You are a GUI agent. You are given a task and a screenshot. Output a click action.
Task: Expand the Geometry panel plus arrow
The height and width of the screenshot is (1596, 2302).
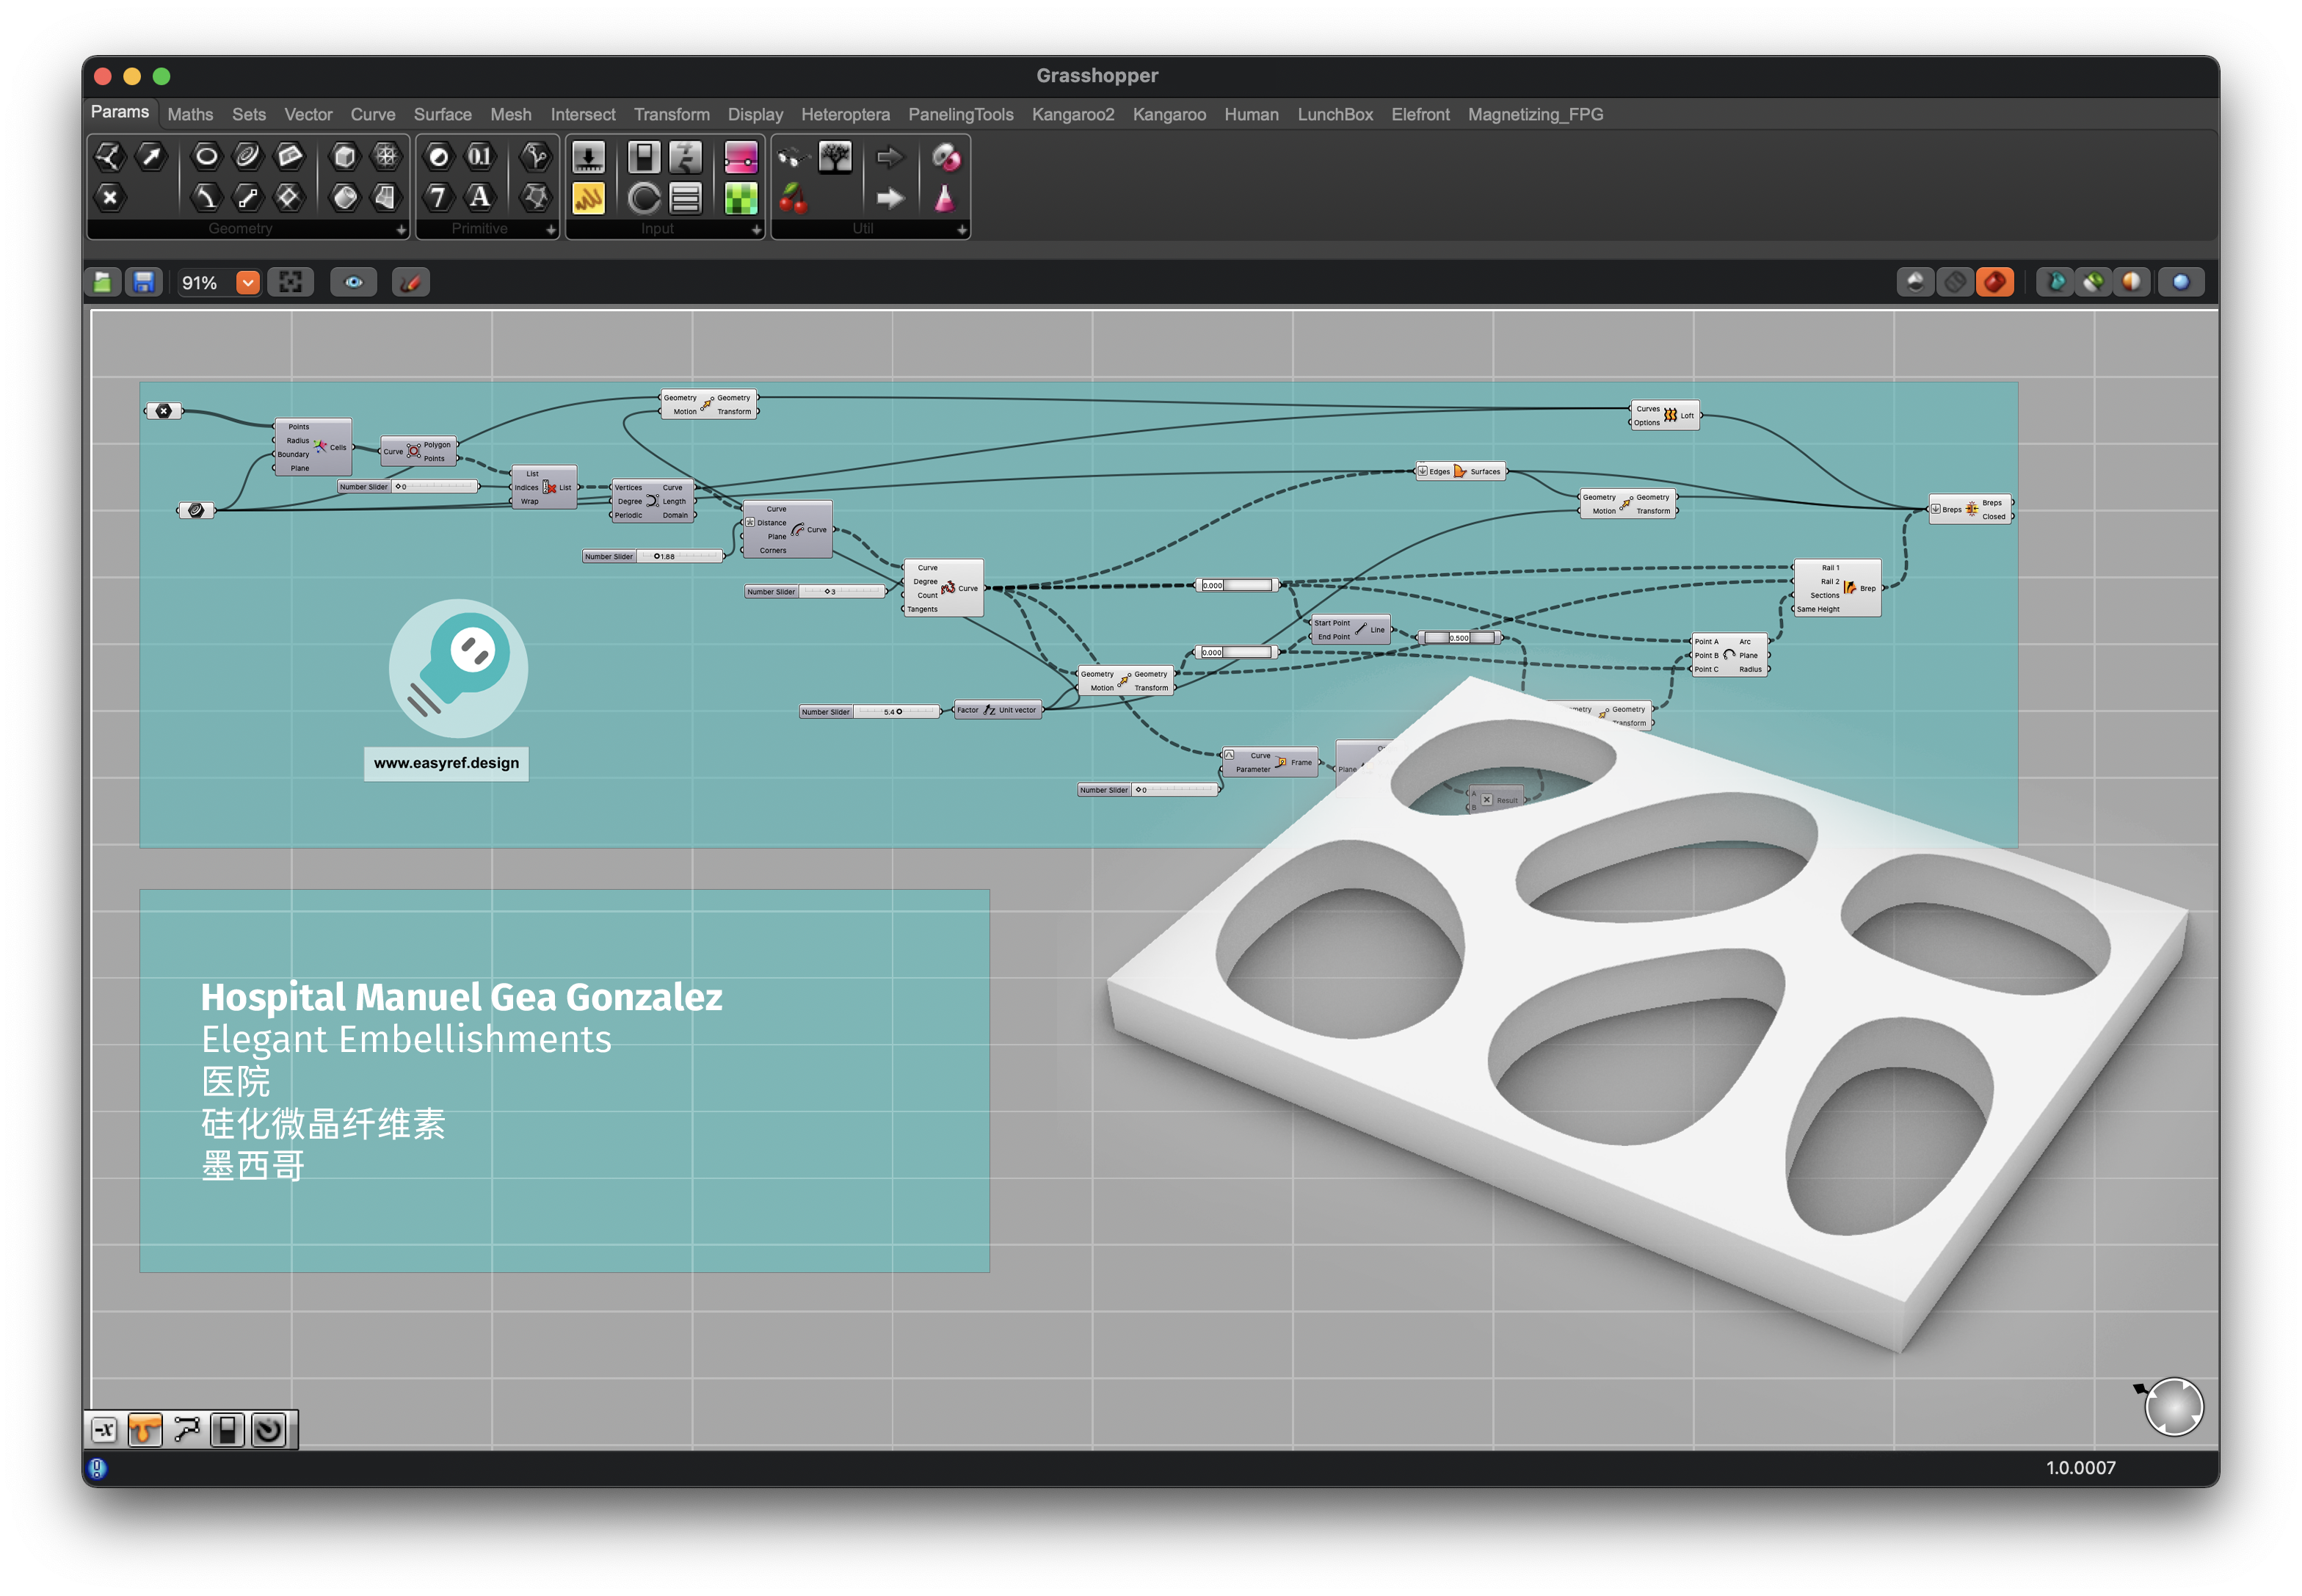pyautogui.click(x=401, y=230)
